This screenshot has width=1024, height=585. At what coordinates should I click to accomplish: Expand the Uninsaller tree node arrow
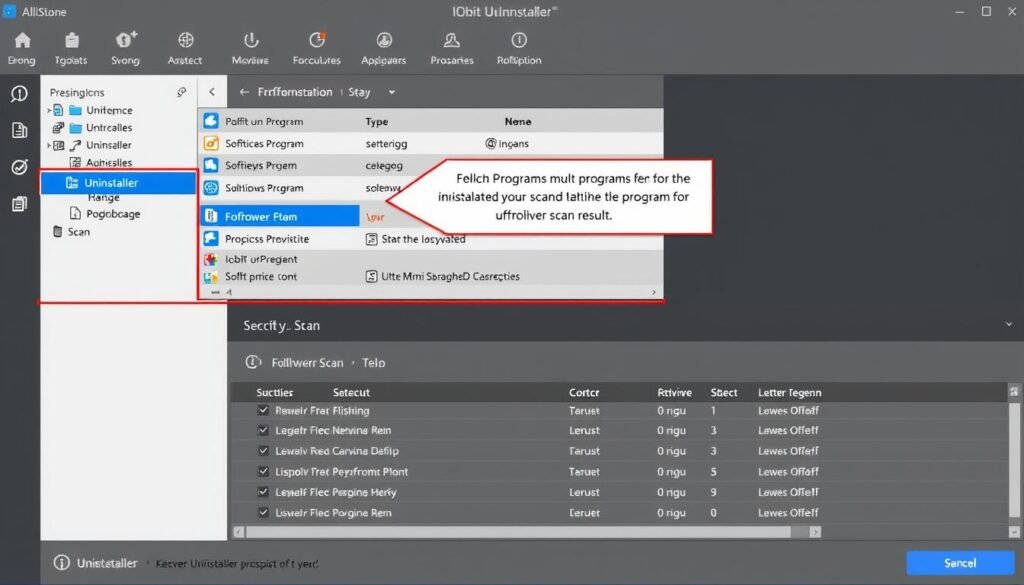(49, 145)
